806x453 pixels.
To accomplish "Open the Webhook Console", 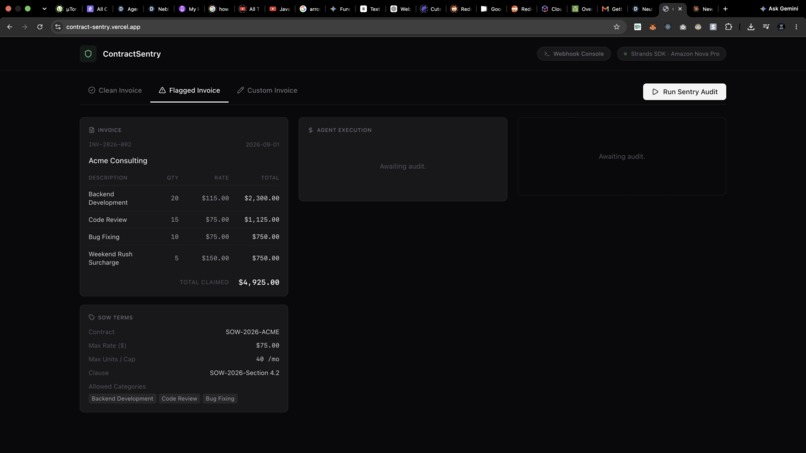I will point(574,53).
